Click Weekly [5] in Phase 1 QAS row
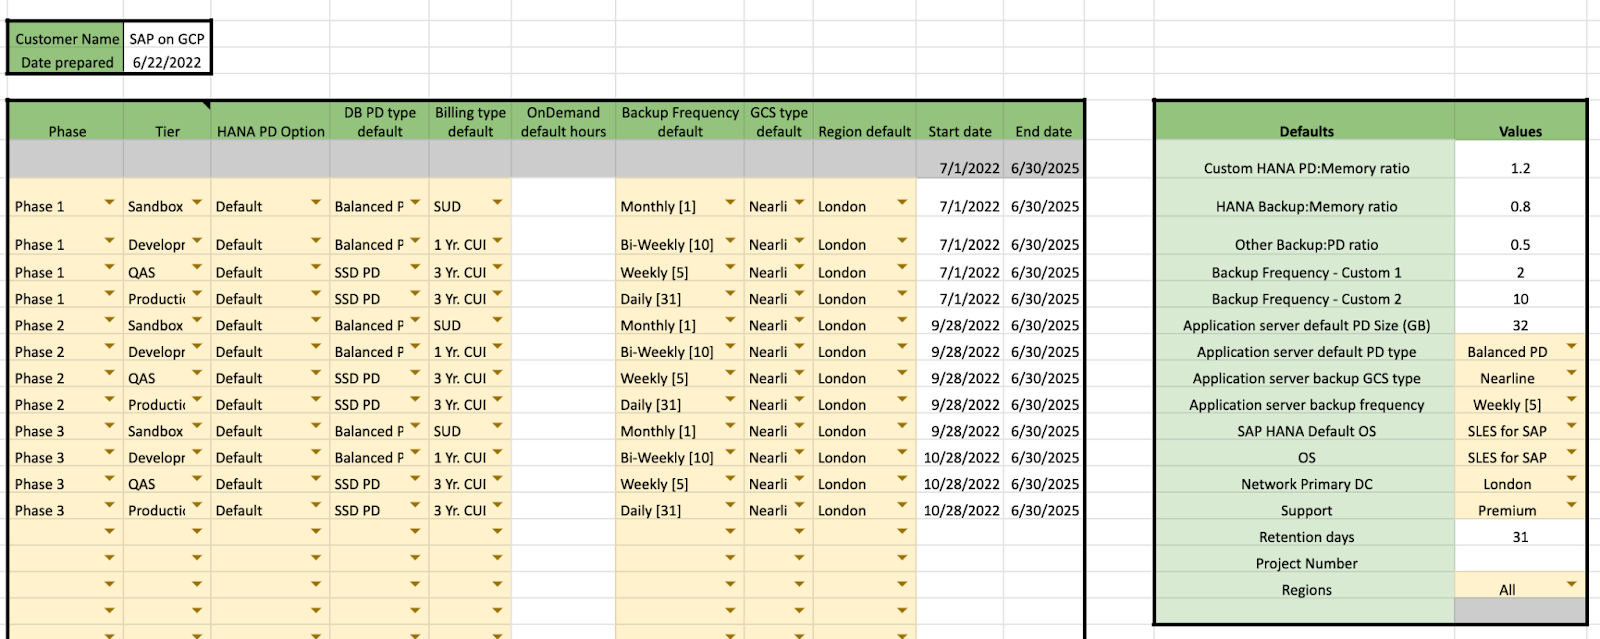 click(x=654, y=273)
